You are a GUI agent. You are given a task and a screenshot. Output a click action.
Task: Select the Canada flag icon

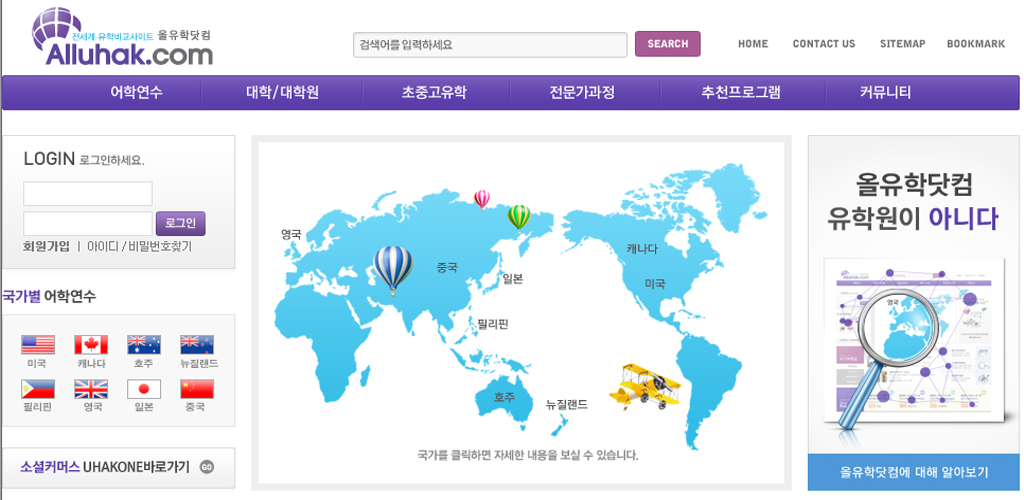(x=91, y=345)
